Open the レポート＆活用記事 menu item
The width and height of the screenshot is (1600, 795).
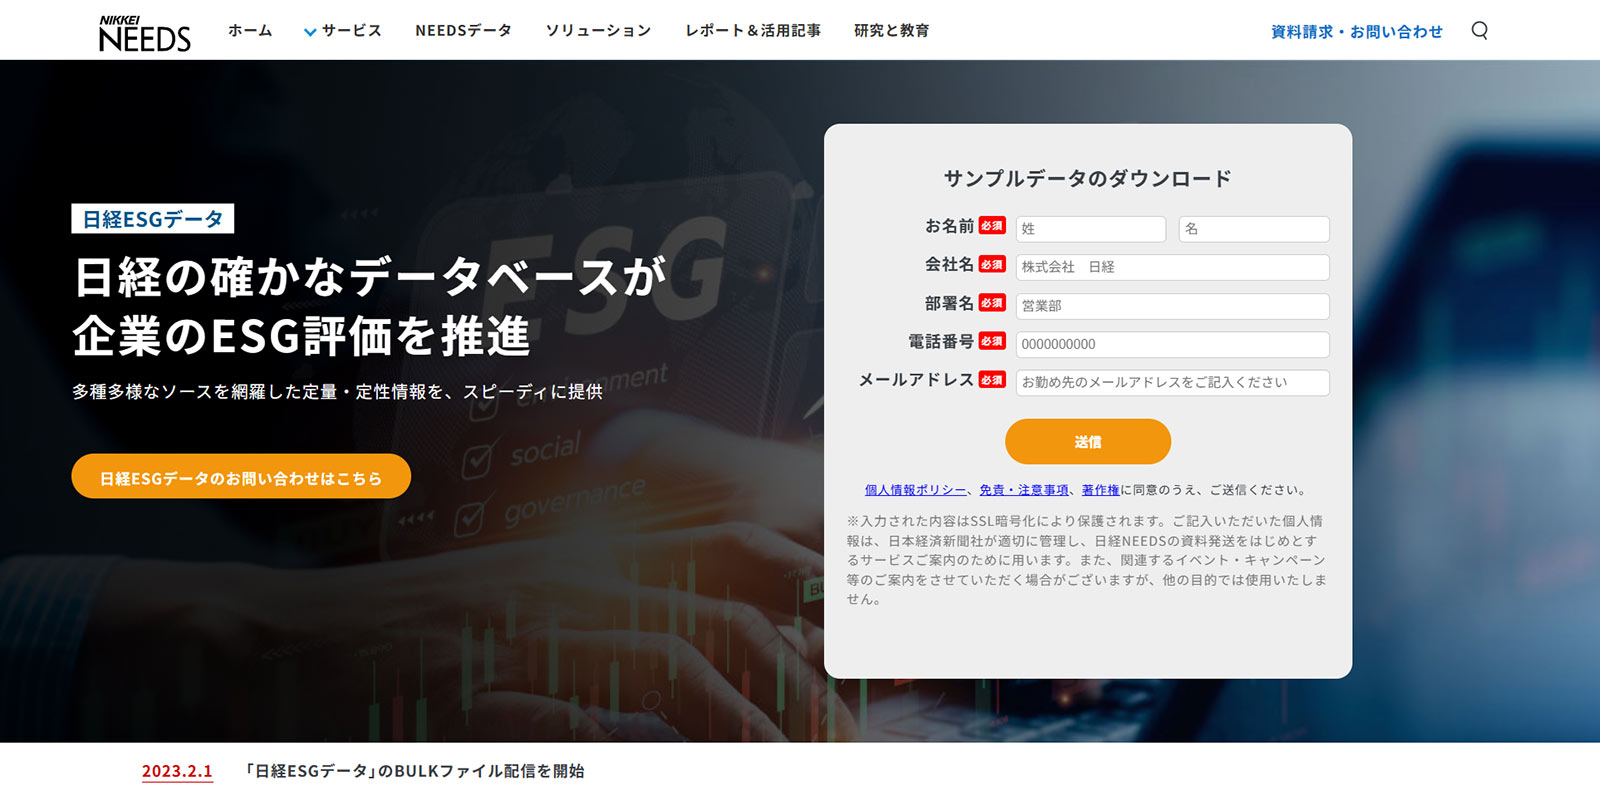click(753, 31)
